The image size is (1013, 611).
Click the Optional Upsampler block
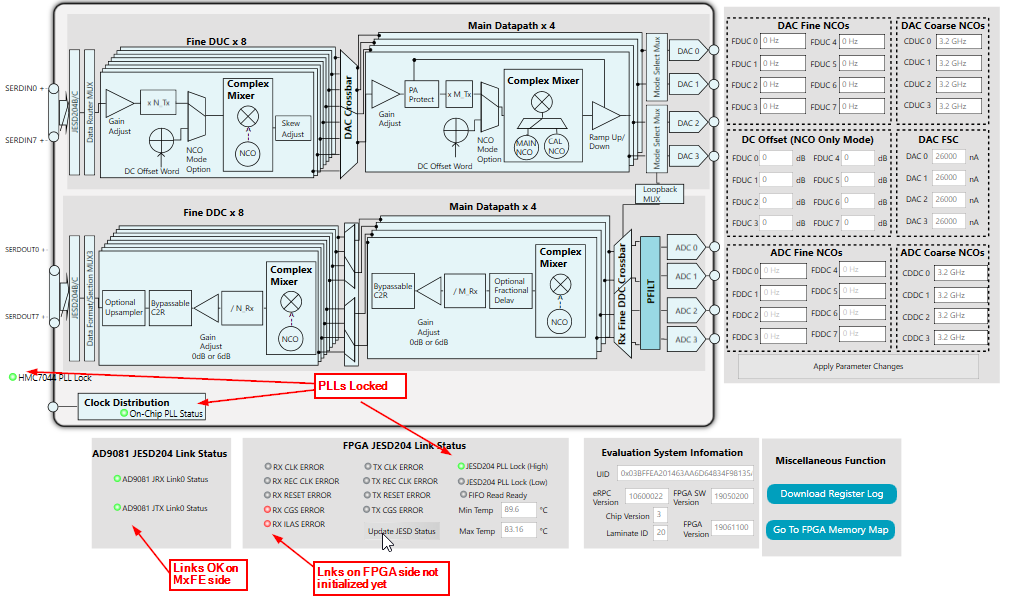point(123,308)
